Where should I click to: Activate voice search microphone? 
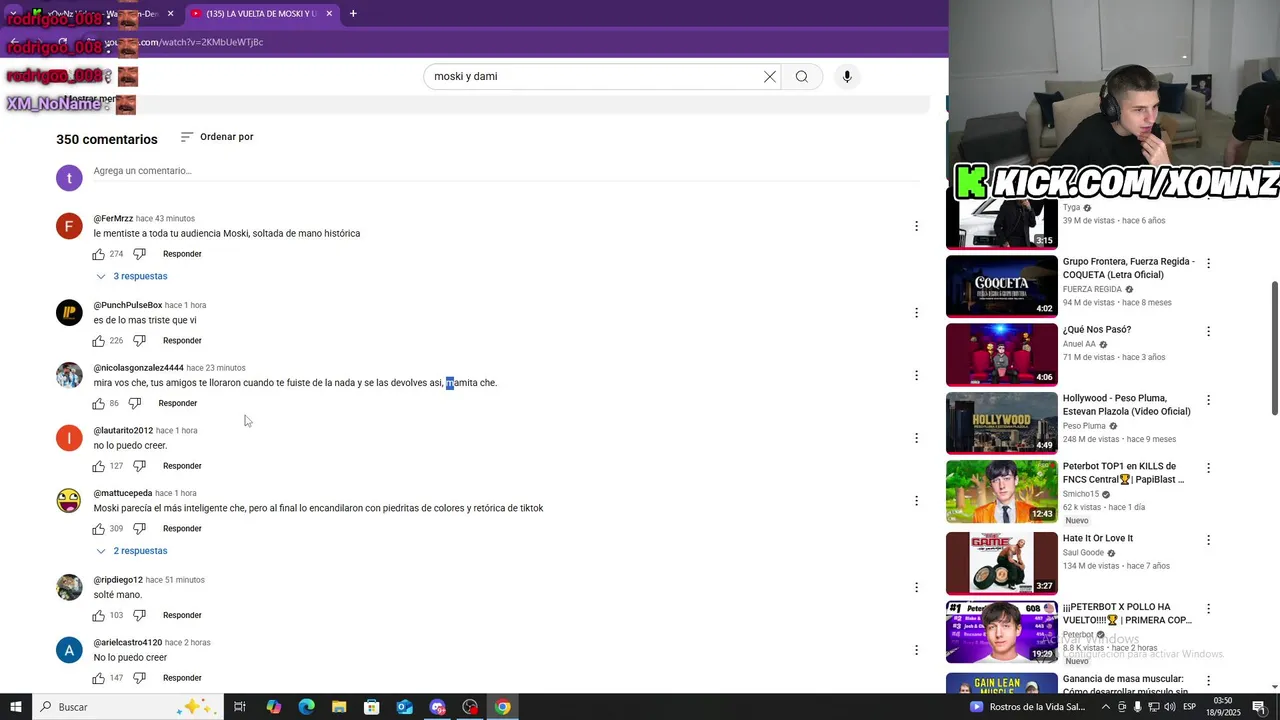tap(847, 77)
